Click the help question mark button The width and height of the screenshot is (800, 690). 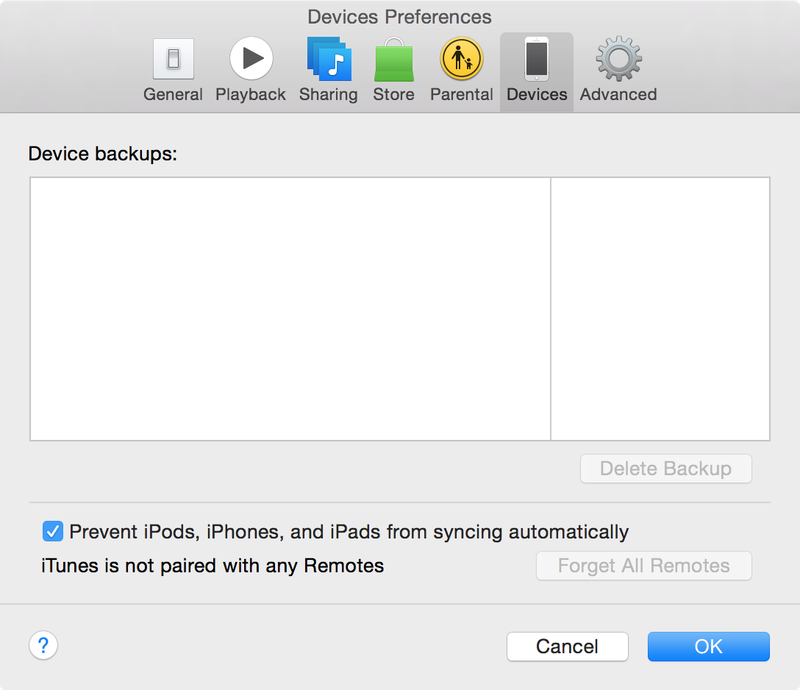pos(43,646)
